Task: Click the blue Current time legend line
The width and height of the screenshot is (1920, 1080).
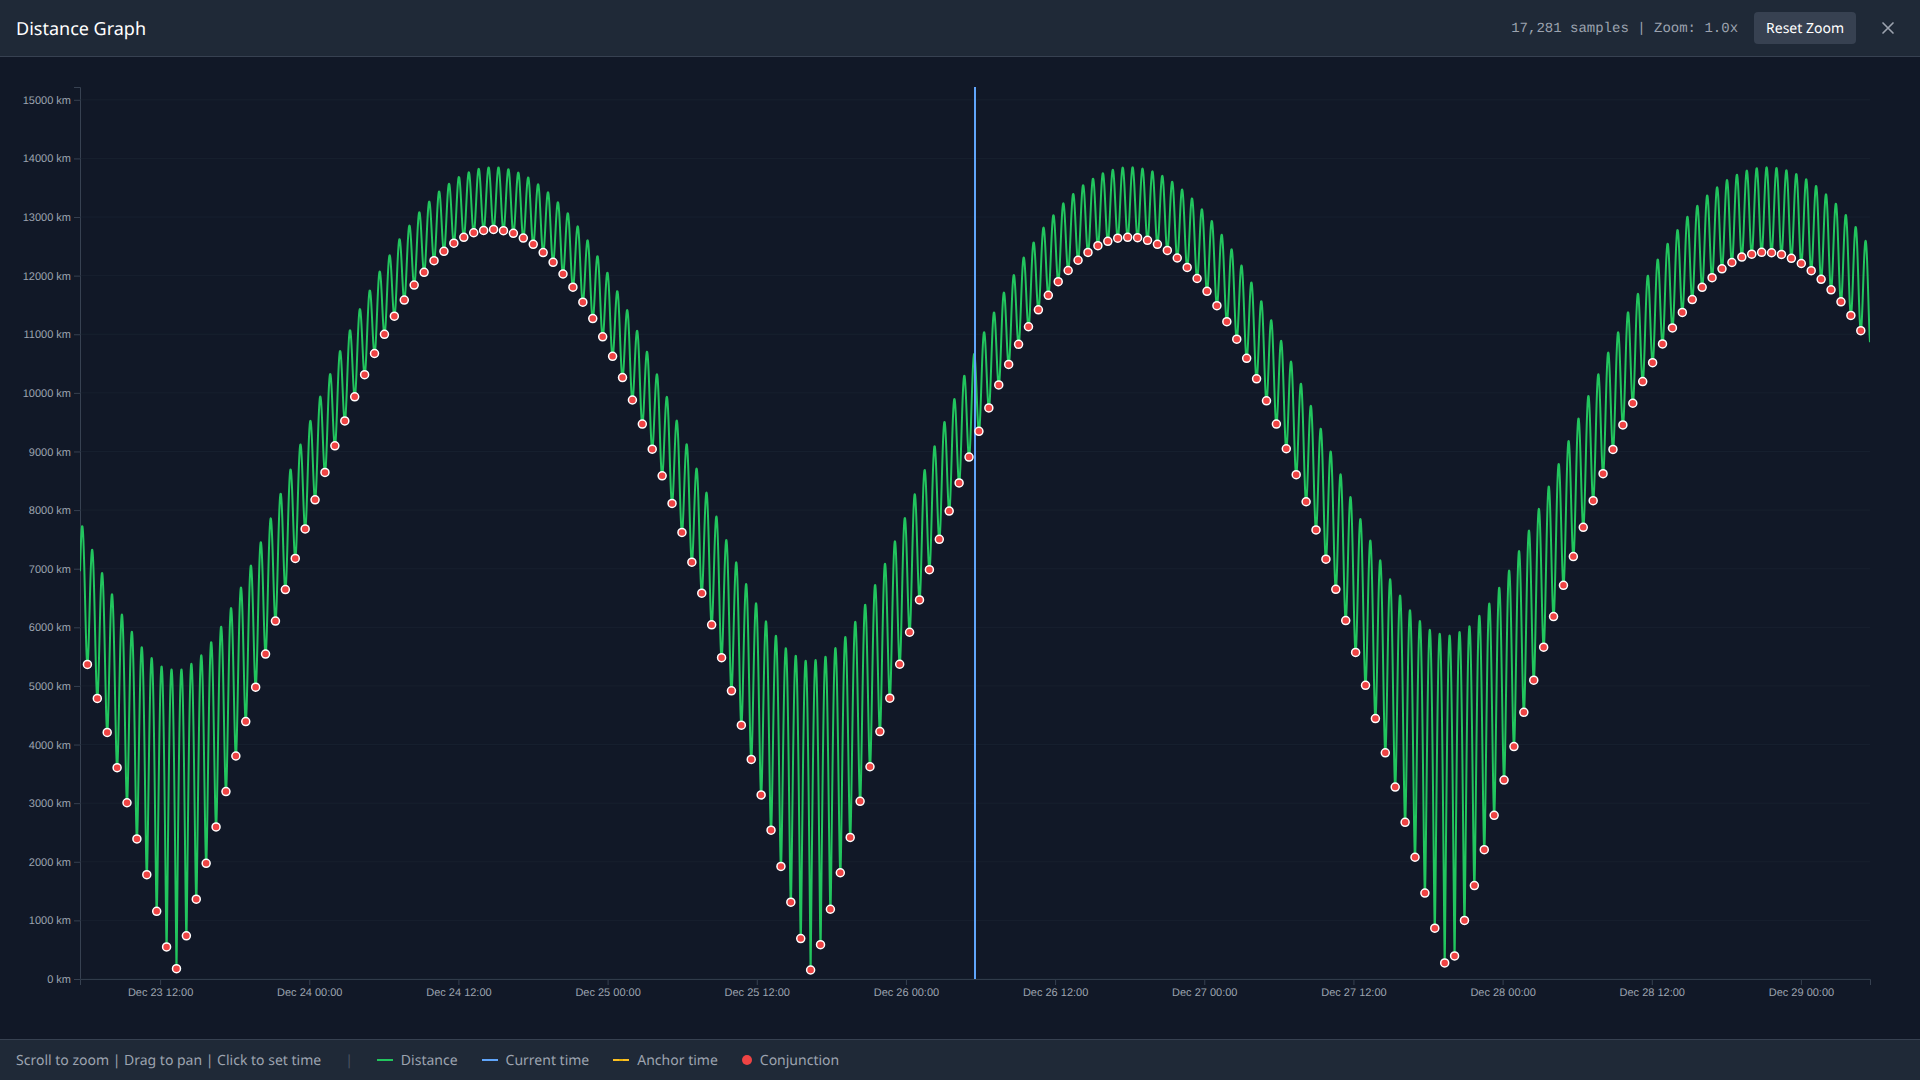Action: tap(489, 1060)
